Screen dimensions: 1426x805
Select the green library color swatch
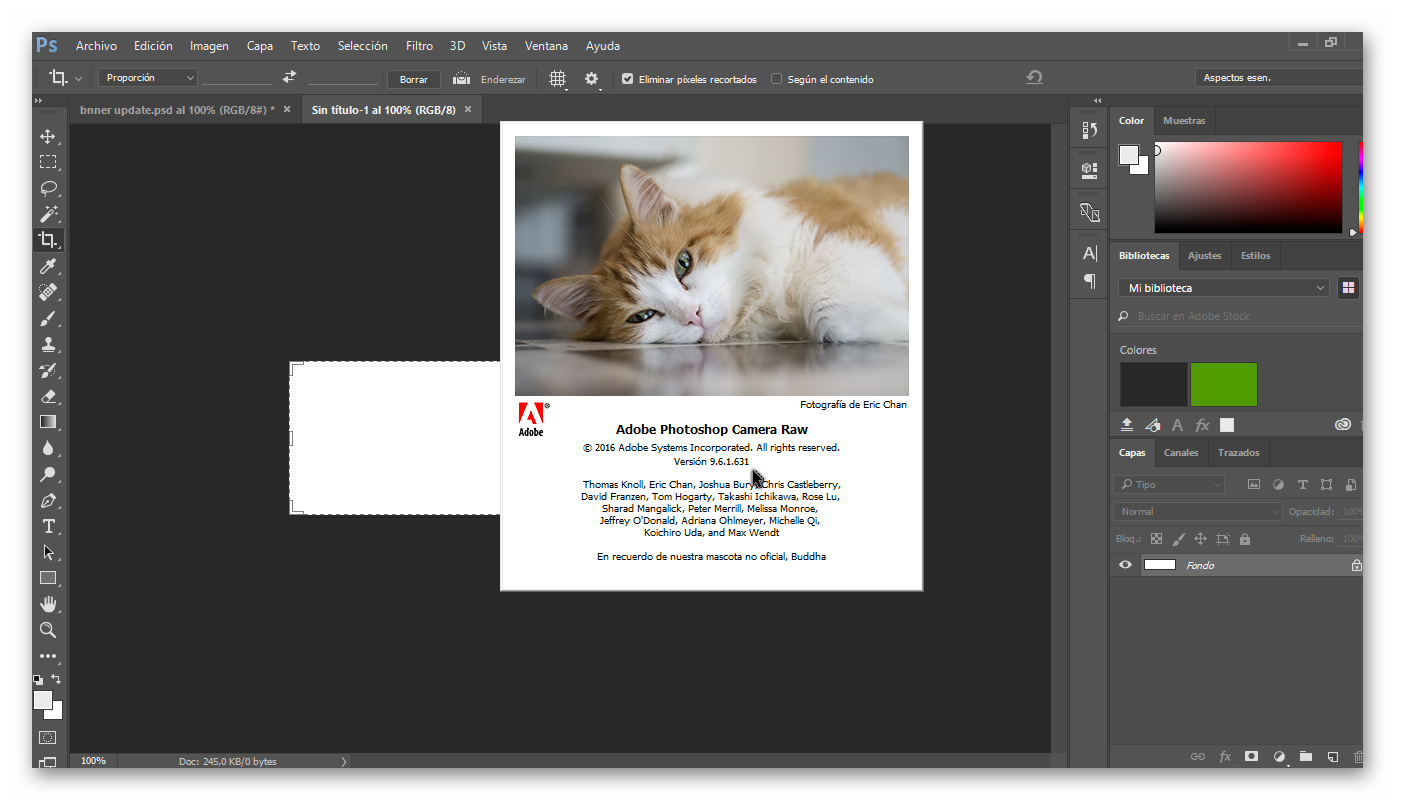click(x=1224, y=385)
